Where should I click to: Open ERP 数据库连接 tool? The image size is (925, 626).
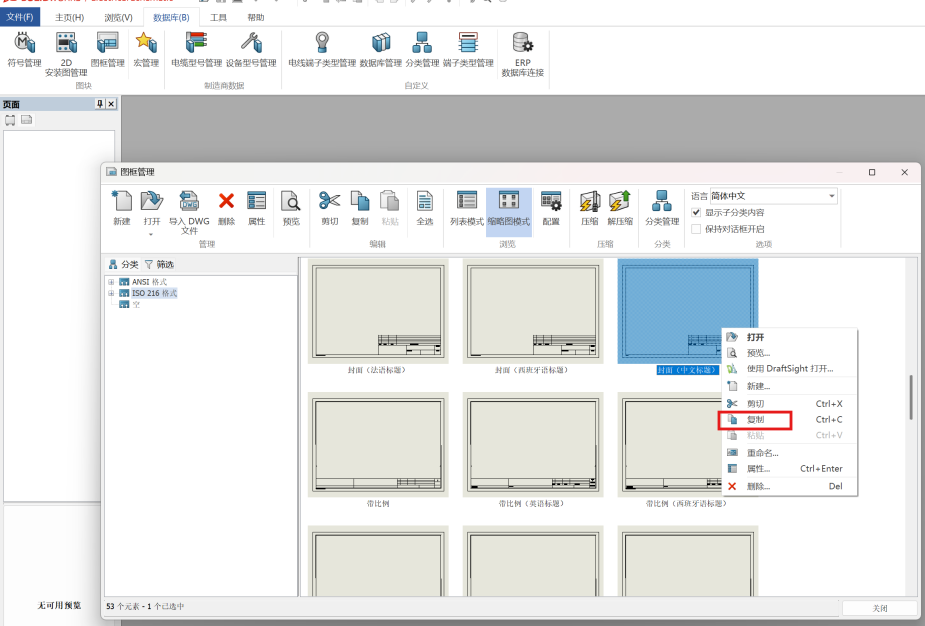[522, 52]
